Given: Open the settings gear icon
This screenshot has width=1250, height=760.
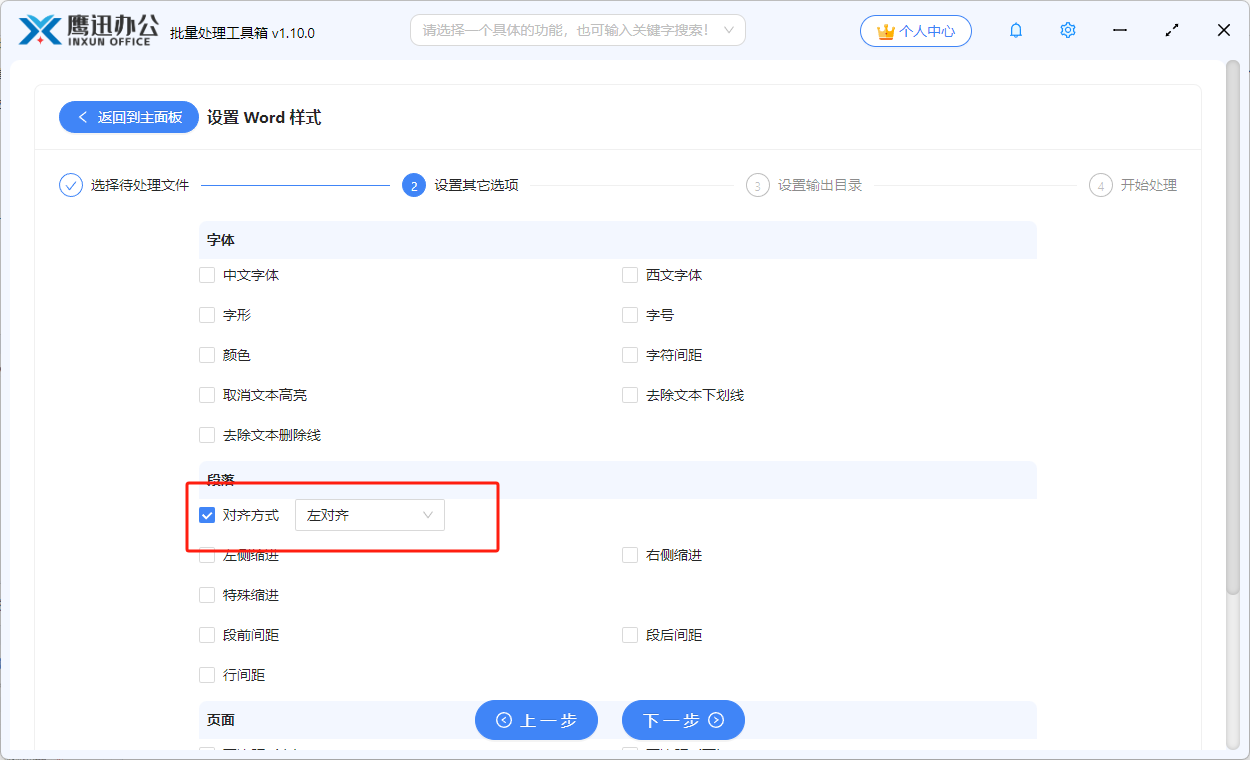Looking at the screenshot, I should (x=1068, y=31).
